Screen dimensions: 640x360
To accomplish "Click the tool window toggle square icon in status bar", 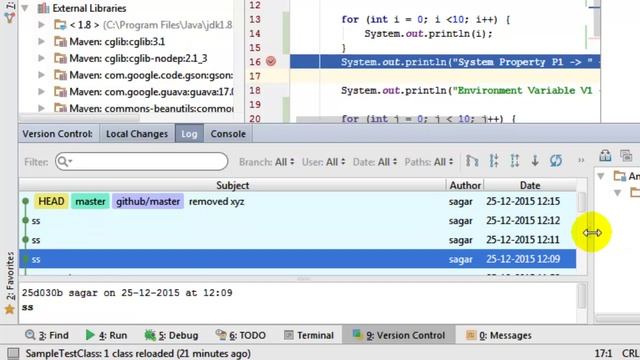I will pyautogui.click(x=13, y=353).
